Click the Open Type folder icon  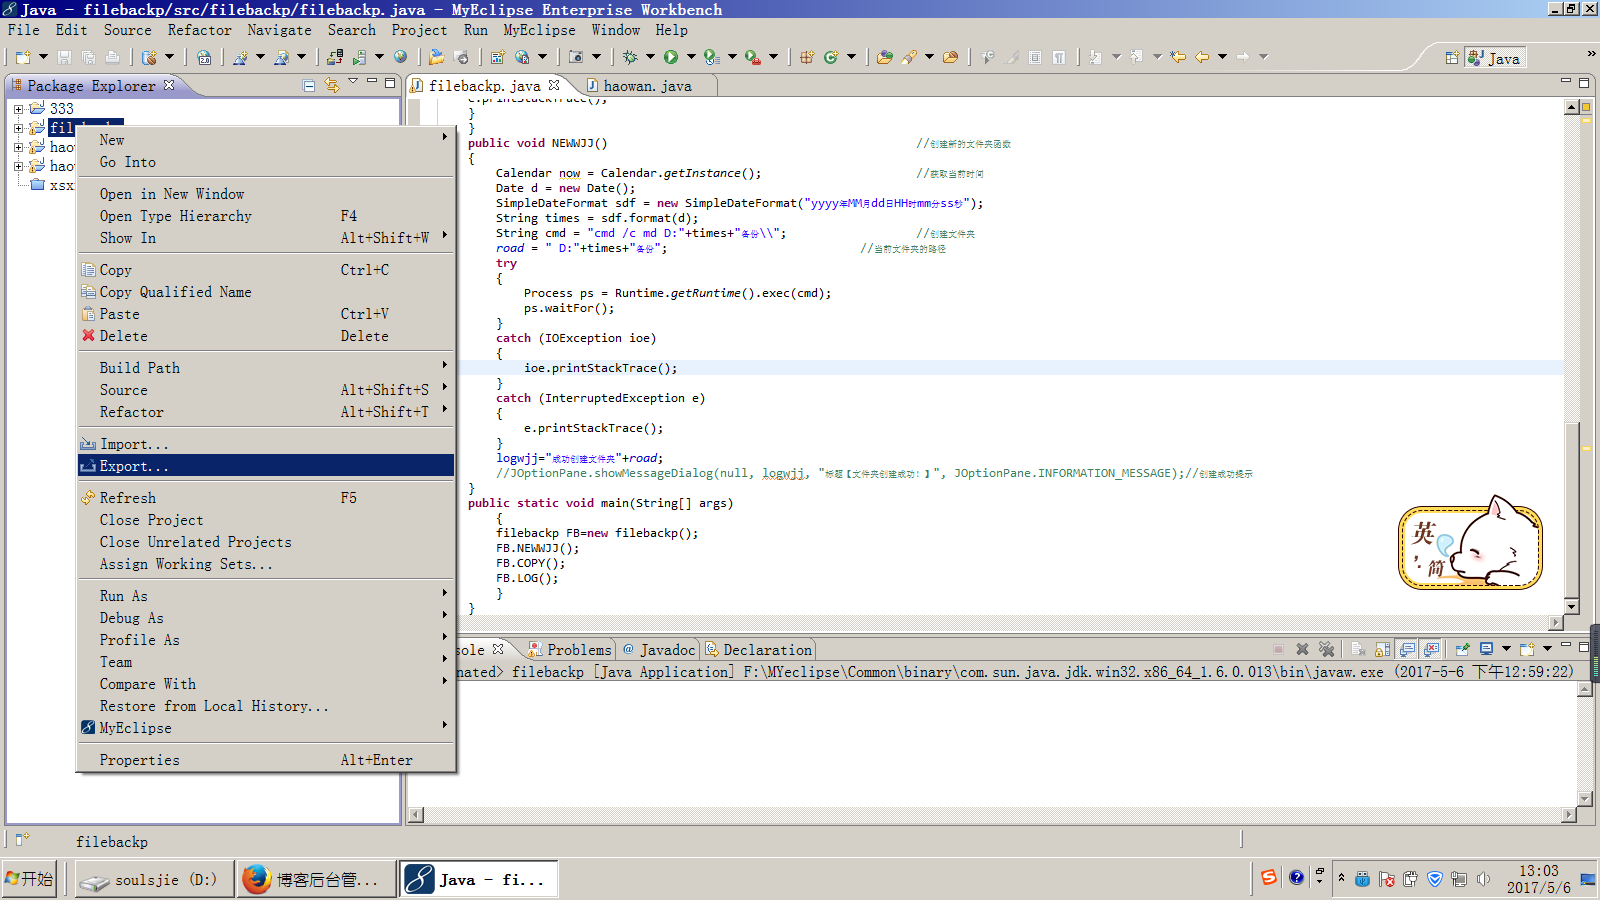(x=884, y=57)
